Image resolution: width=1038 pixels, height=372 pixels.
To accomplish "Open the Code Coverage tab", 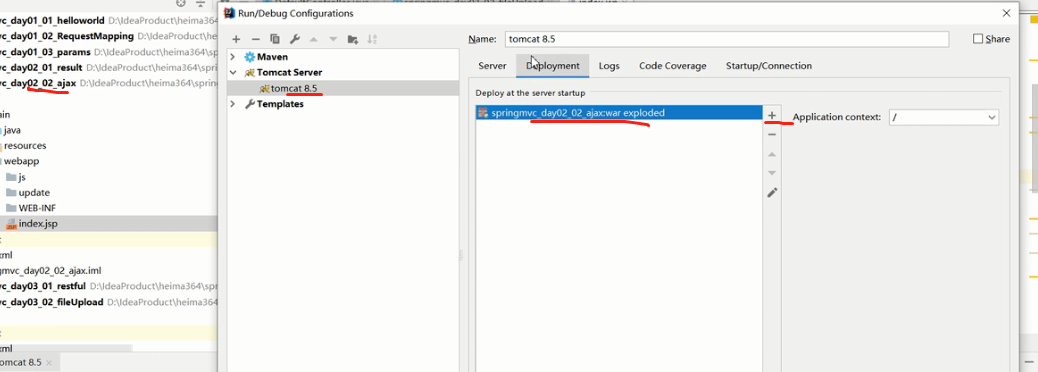I will [673, 66].
